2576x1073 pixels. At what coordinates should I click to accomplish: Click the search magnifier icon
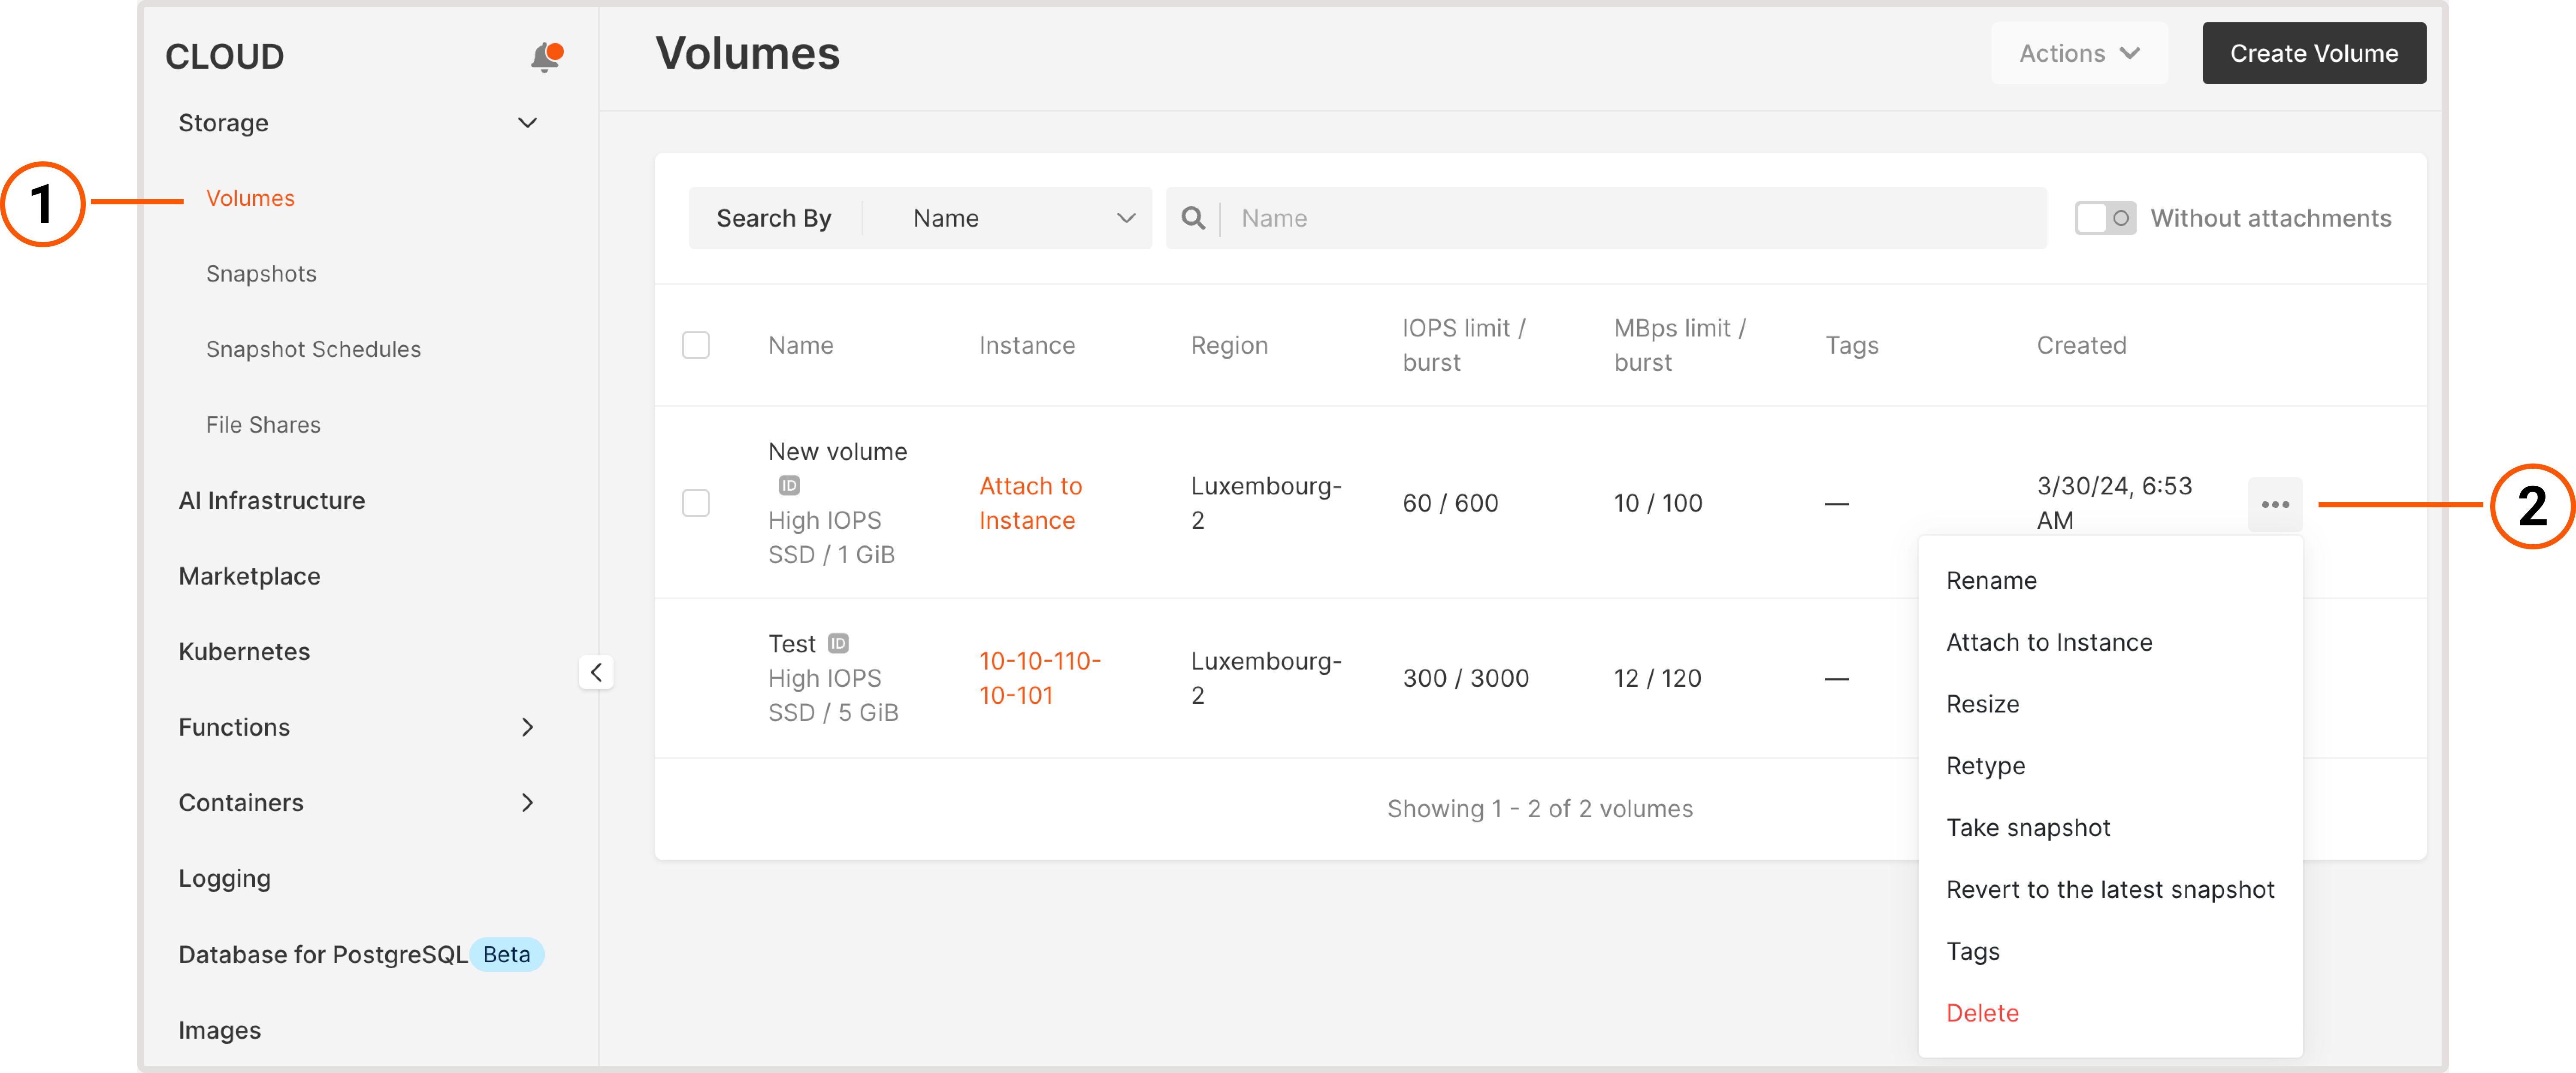click(1194, 217)
